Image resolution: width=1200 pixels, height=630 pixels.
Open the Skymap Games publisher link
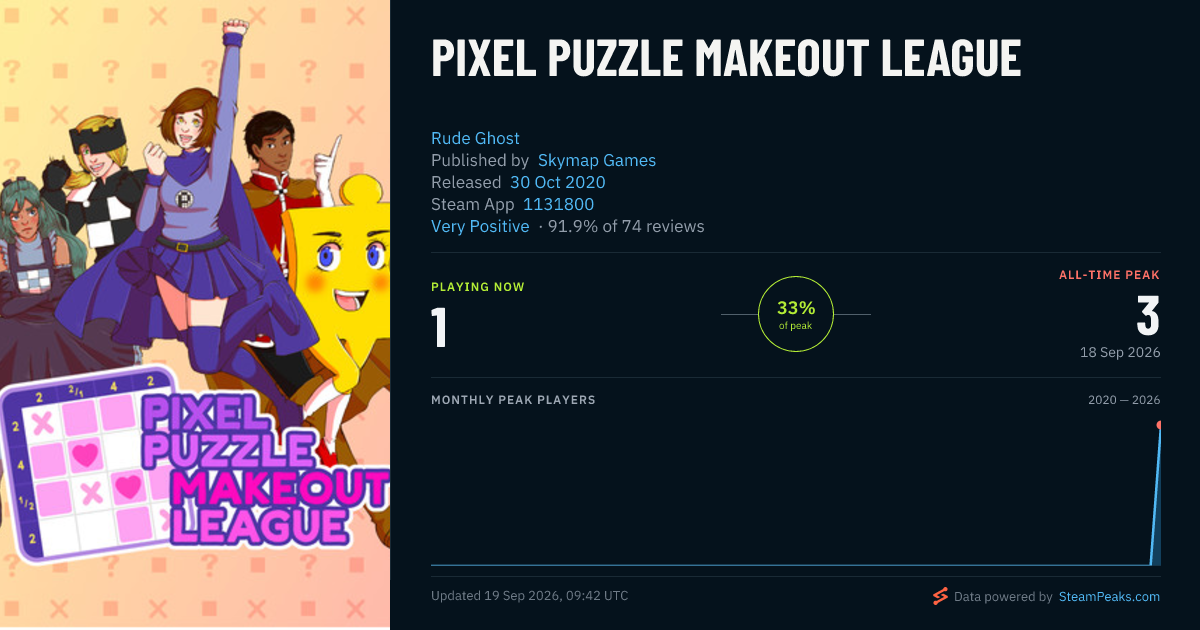(x=597, y=160)
